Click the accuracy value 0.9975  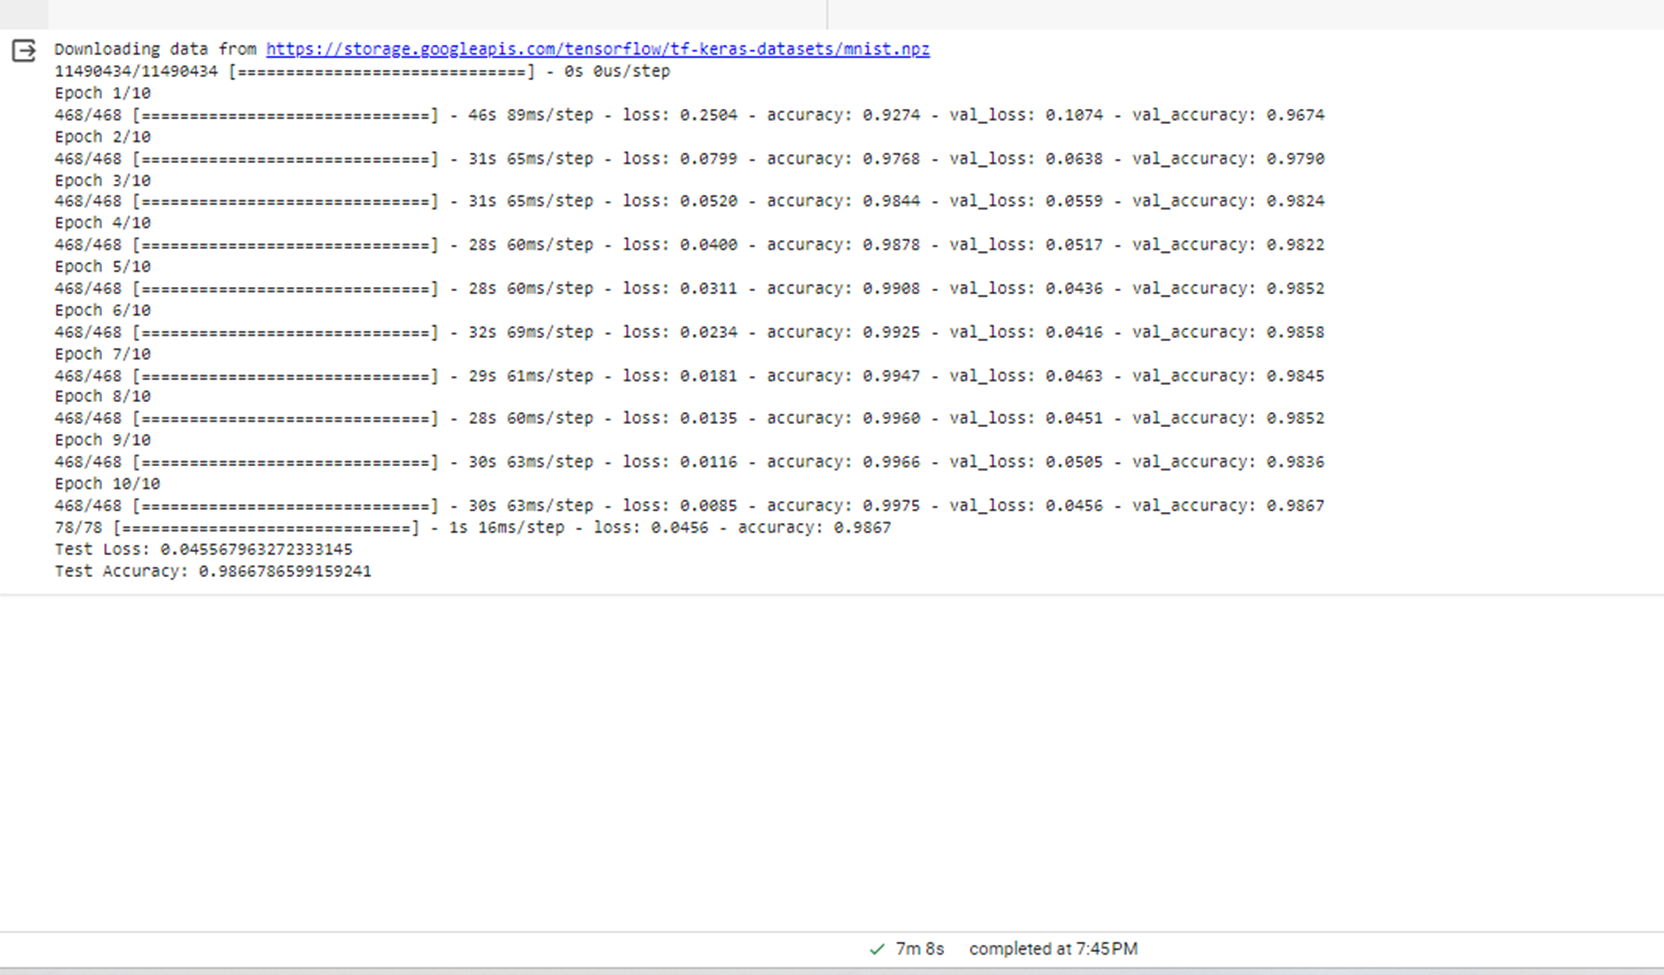tap(892, 506)
